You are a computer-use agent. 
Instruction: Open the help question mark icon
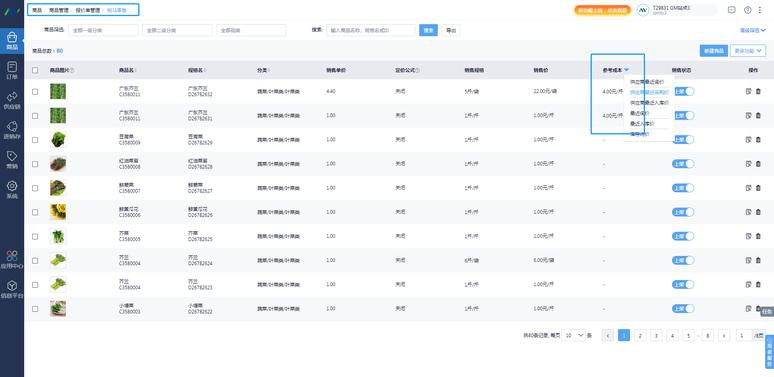point(747,10)
